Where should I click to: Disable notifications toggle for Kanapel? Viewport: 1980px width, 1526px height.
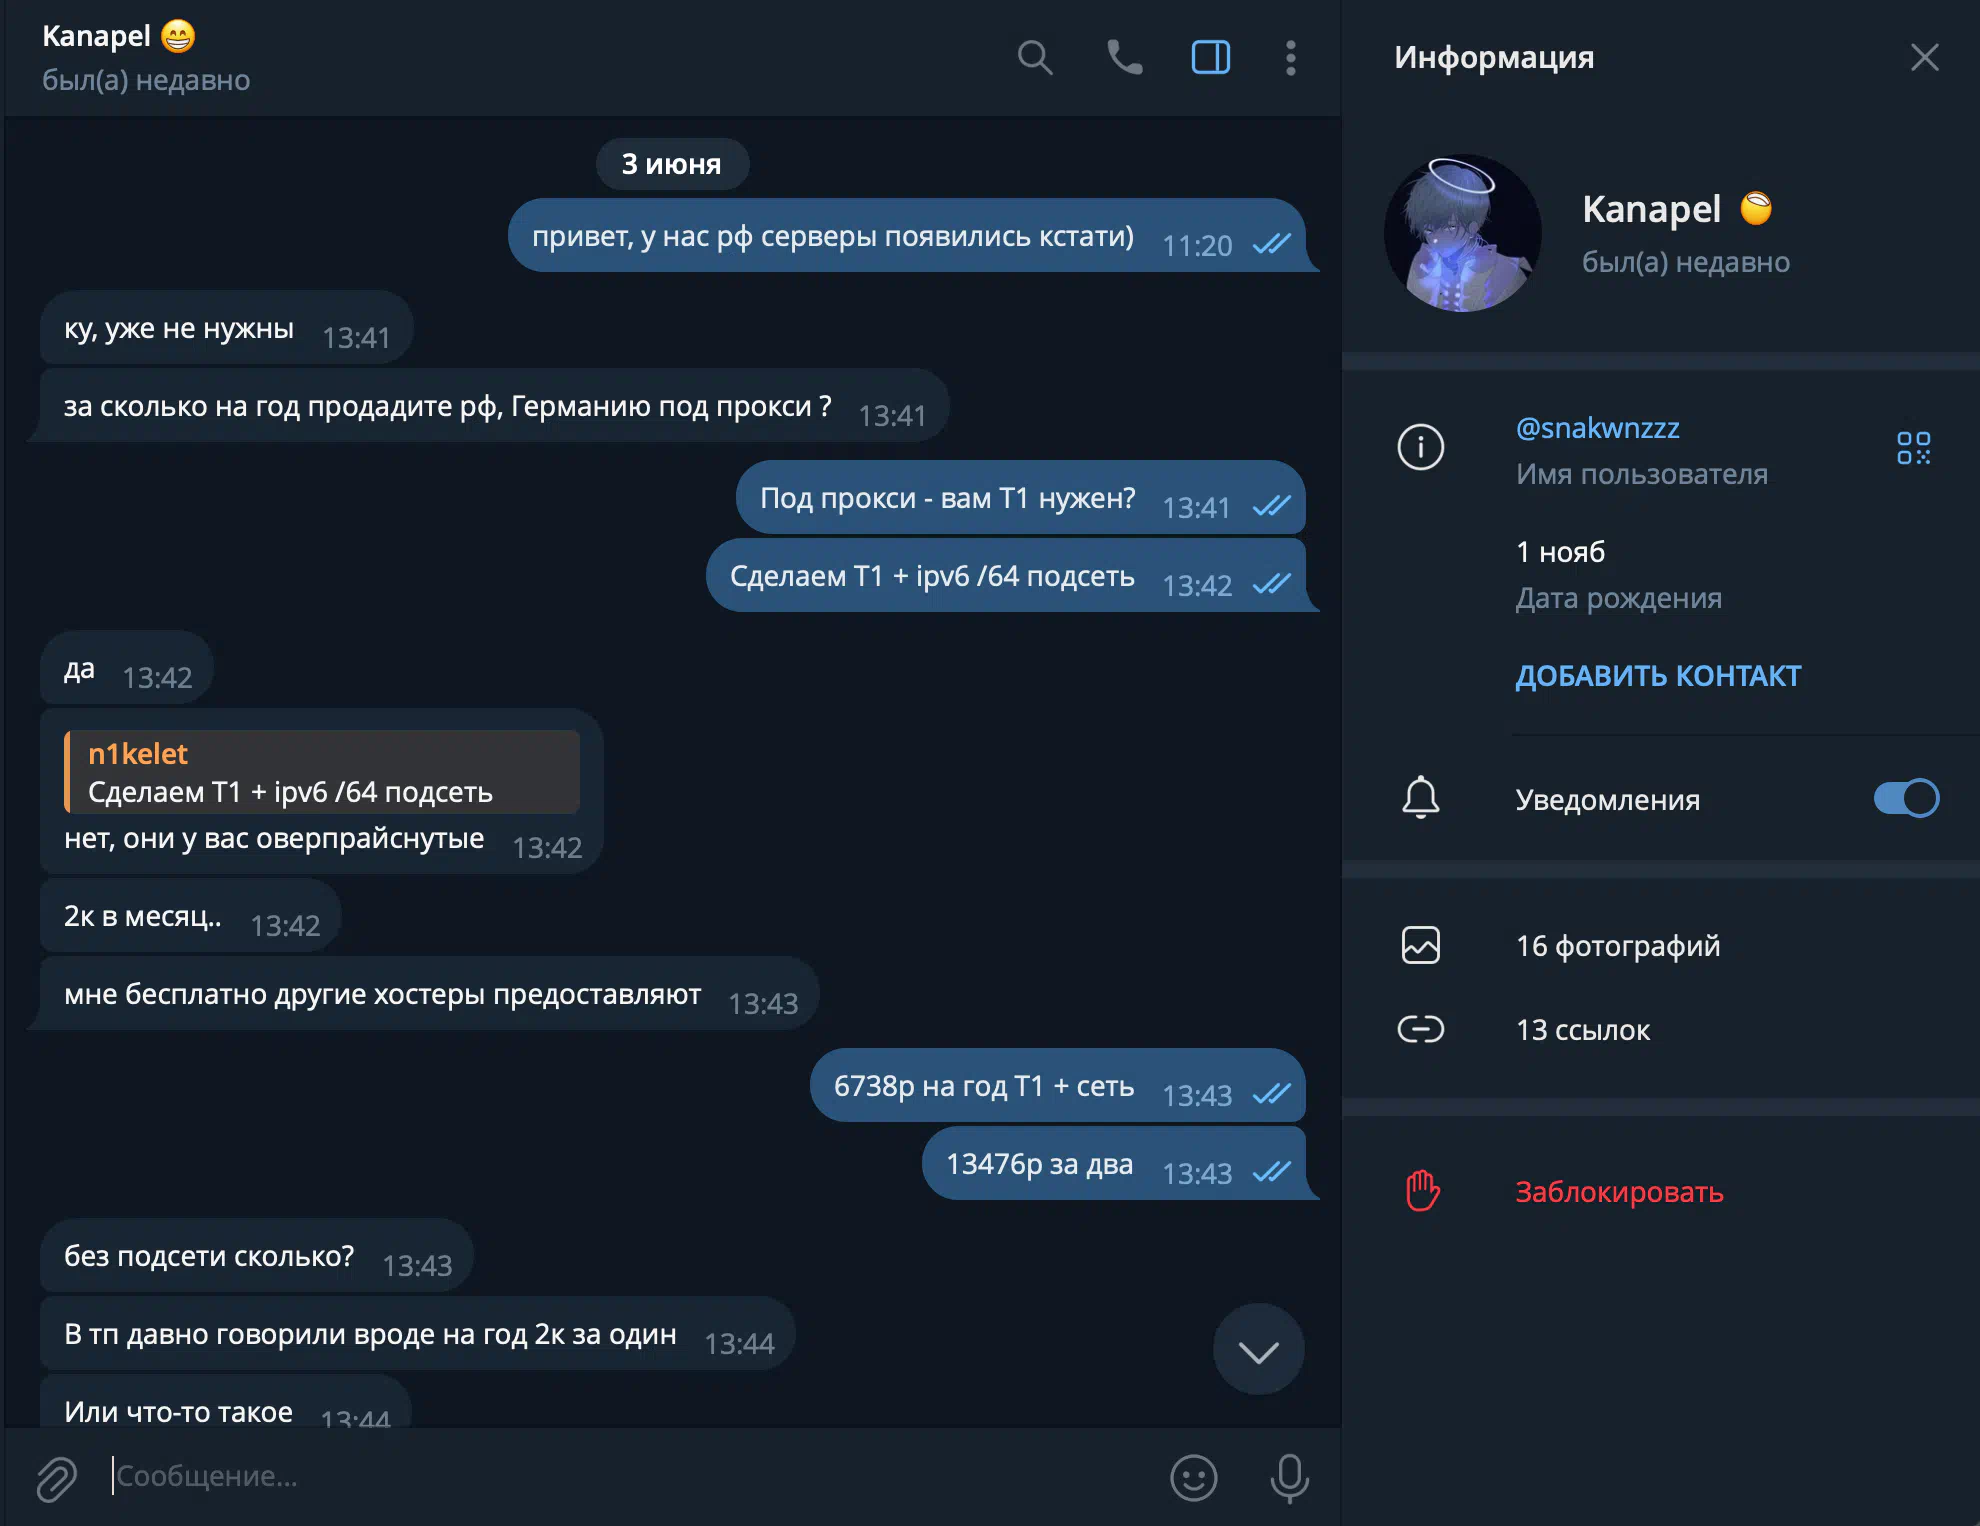tap(1906, 798)
